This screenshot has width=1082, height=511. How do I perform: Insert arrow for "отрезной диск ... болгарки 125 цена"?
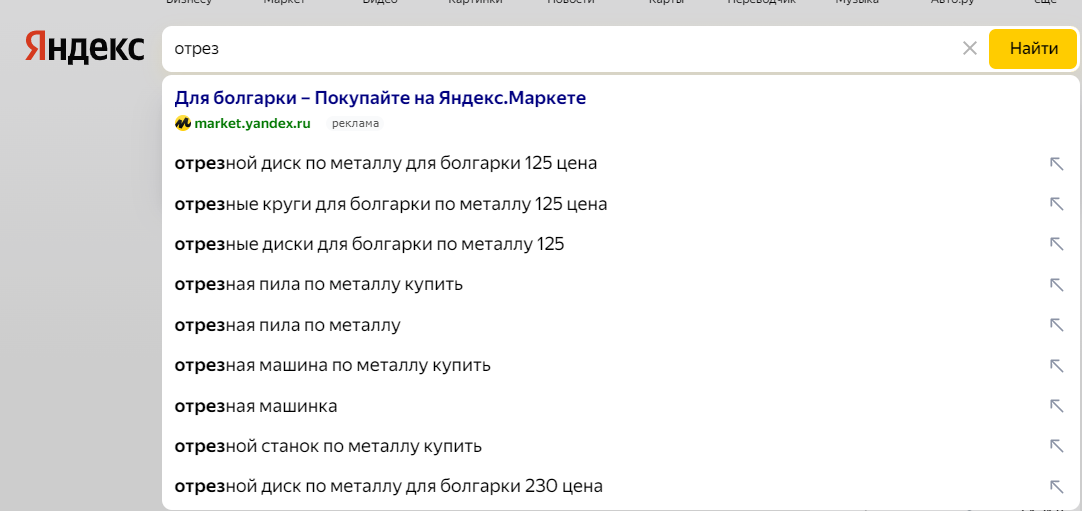1056,163
